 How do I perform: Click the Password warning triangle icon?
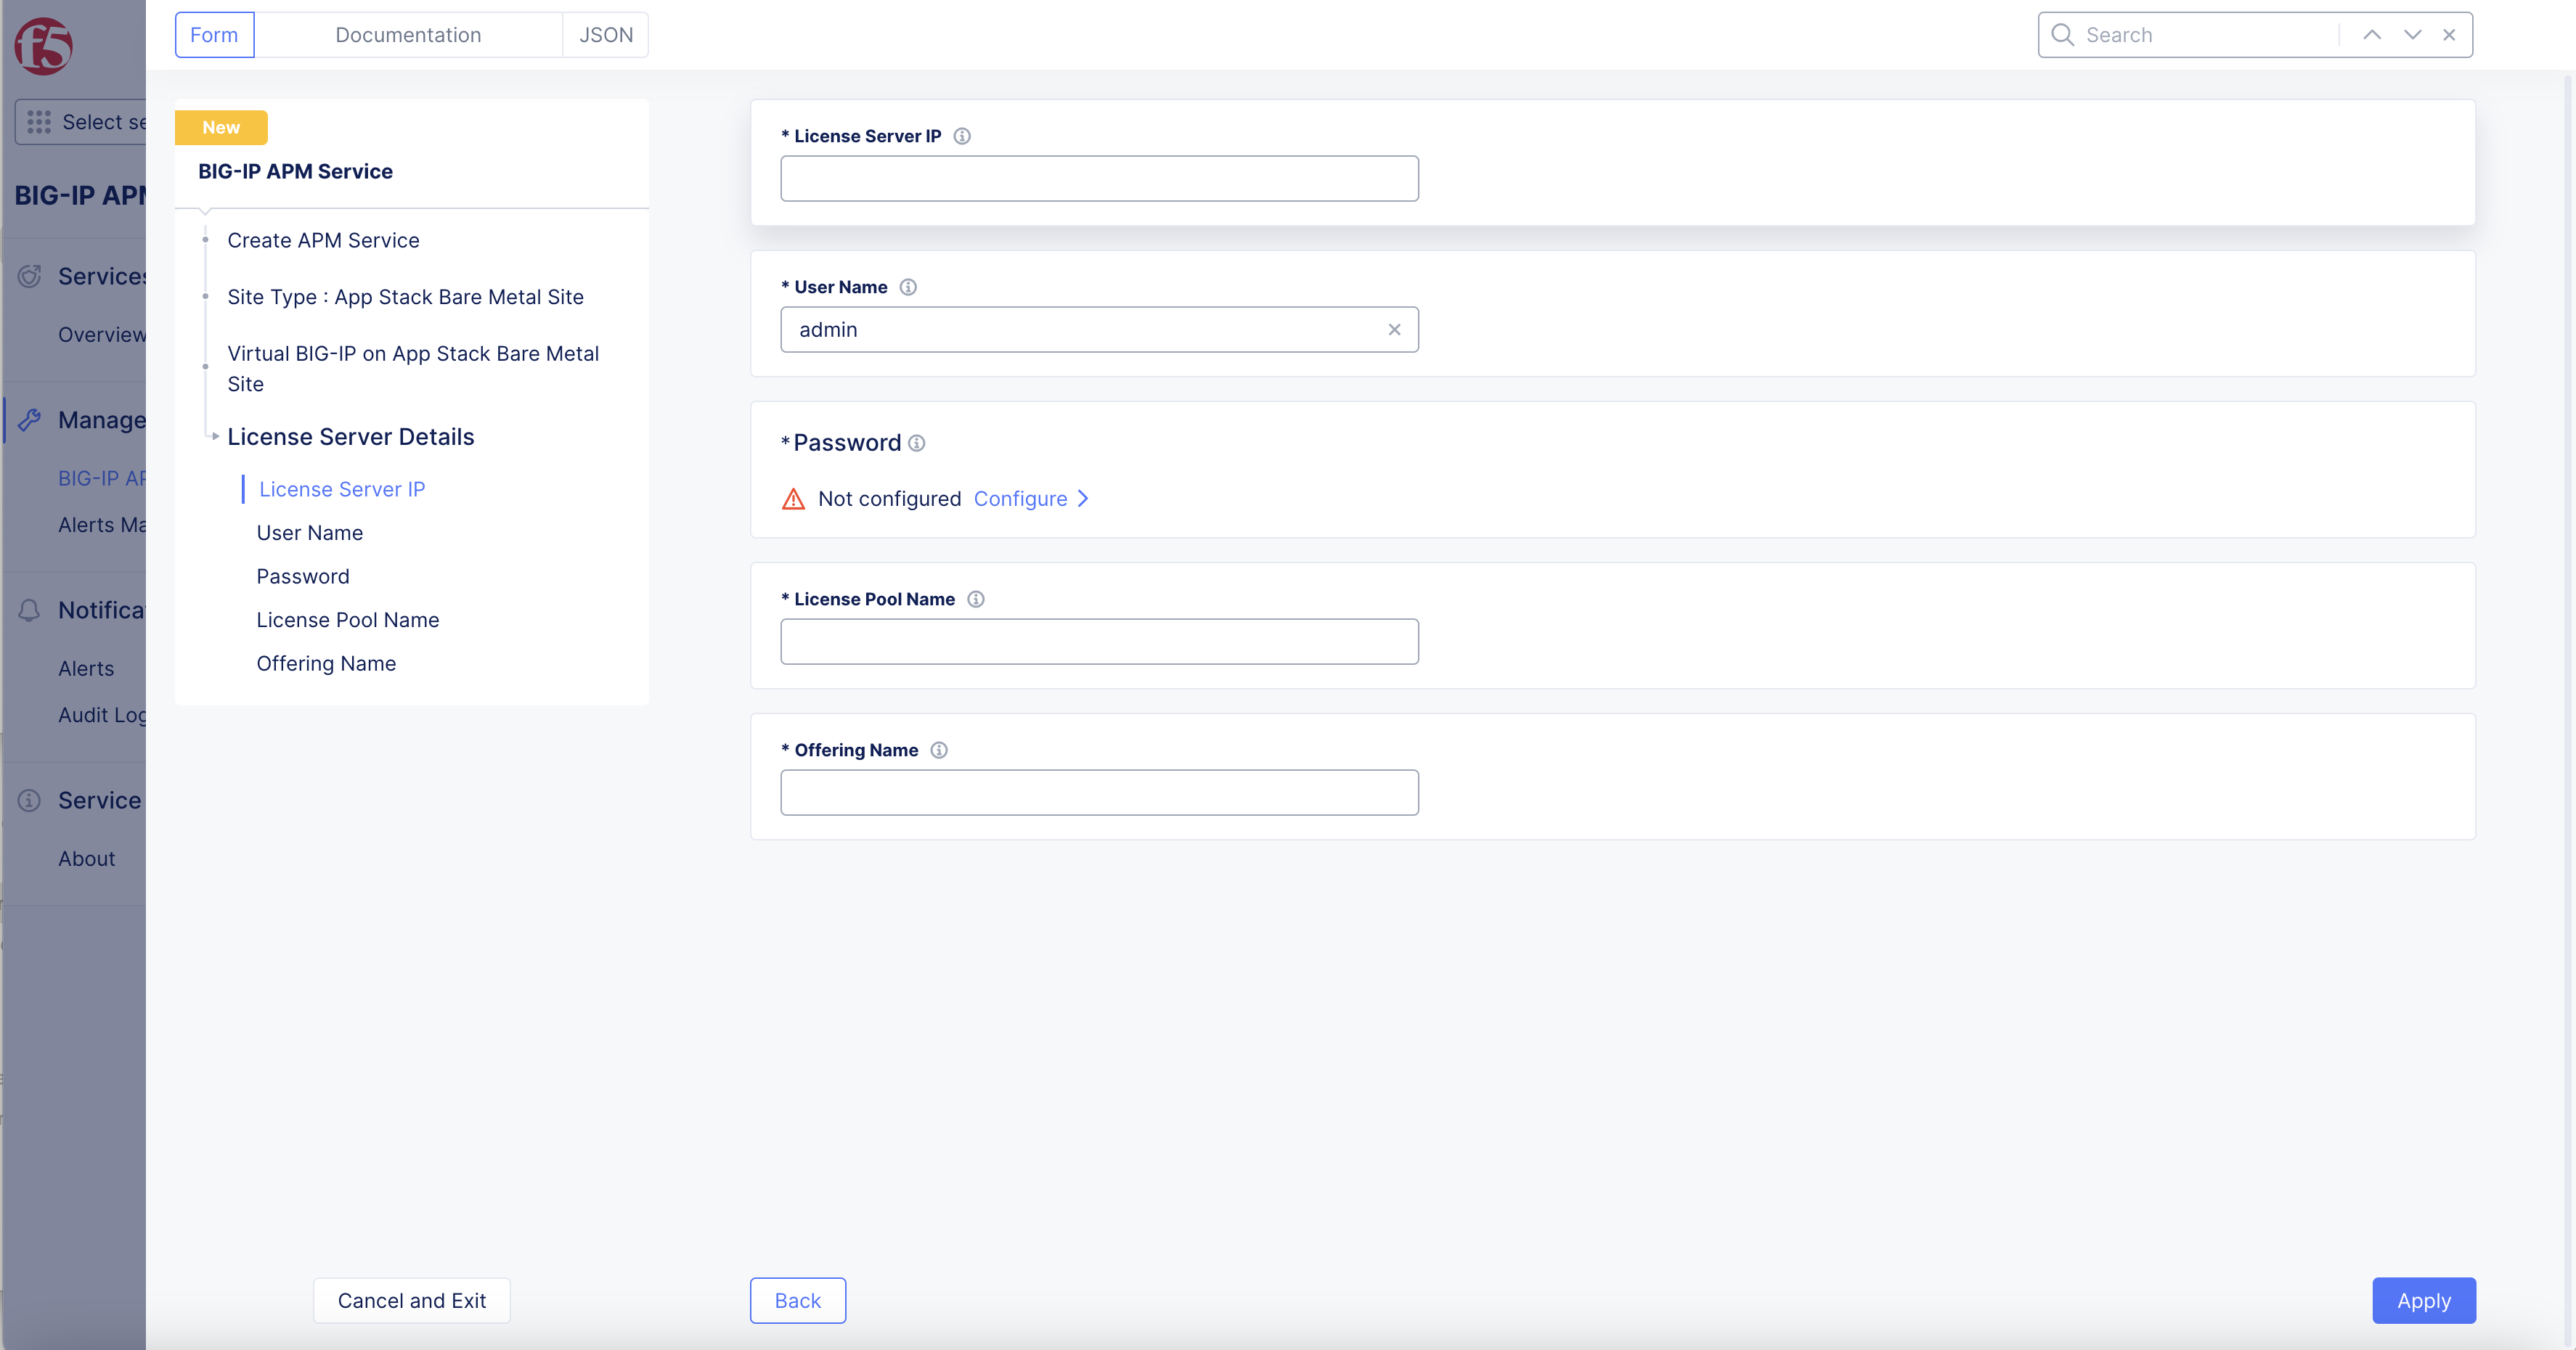pos(793,499)
